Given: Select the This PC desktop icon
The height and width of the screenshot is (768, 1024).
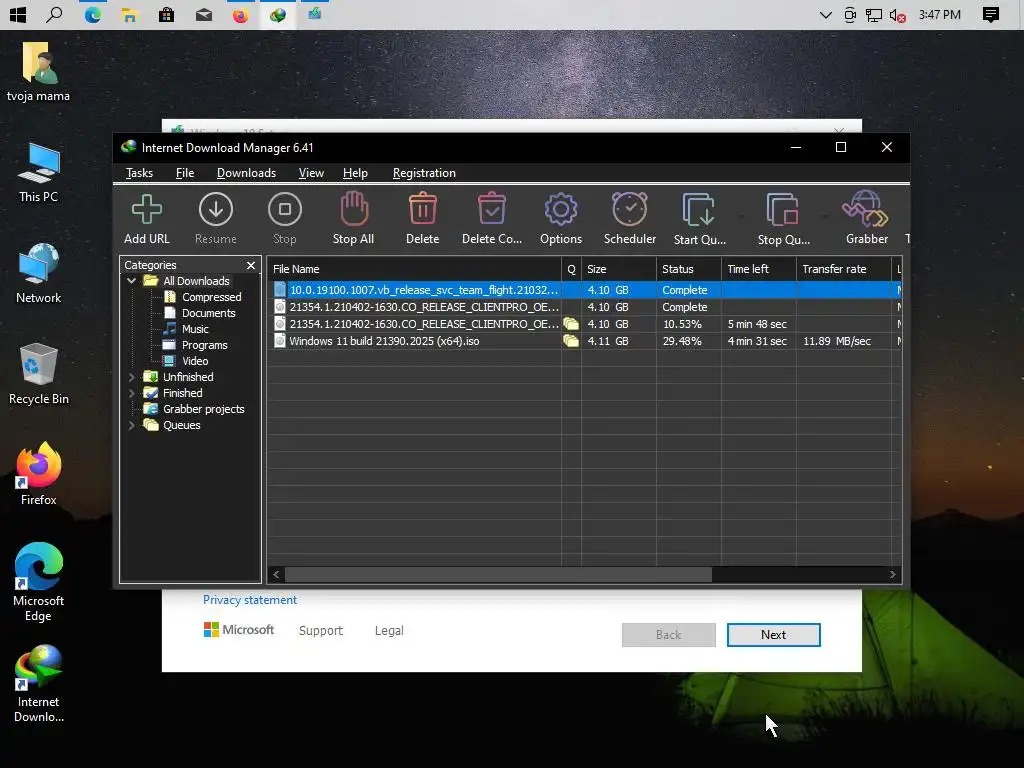Looking at the screenshot, I should point(38,172).
